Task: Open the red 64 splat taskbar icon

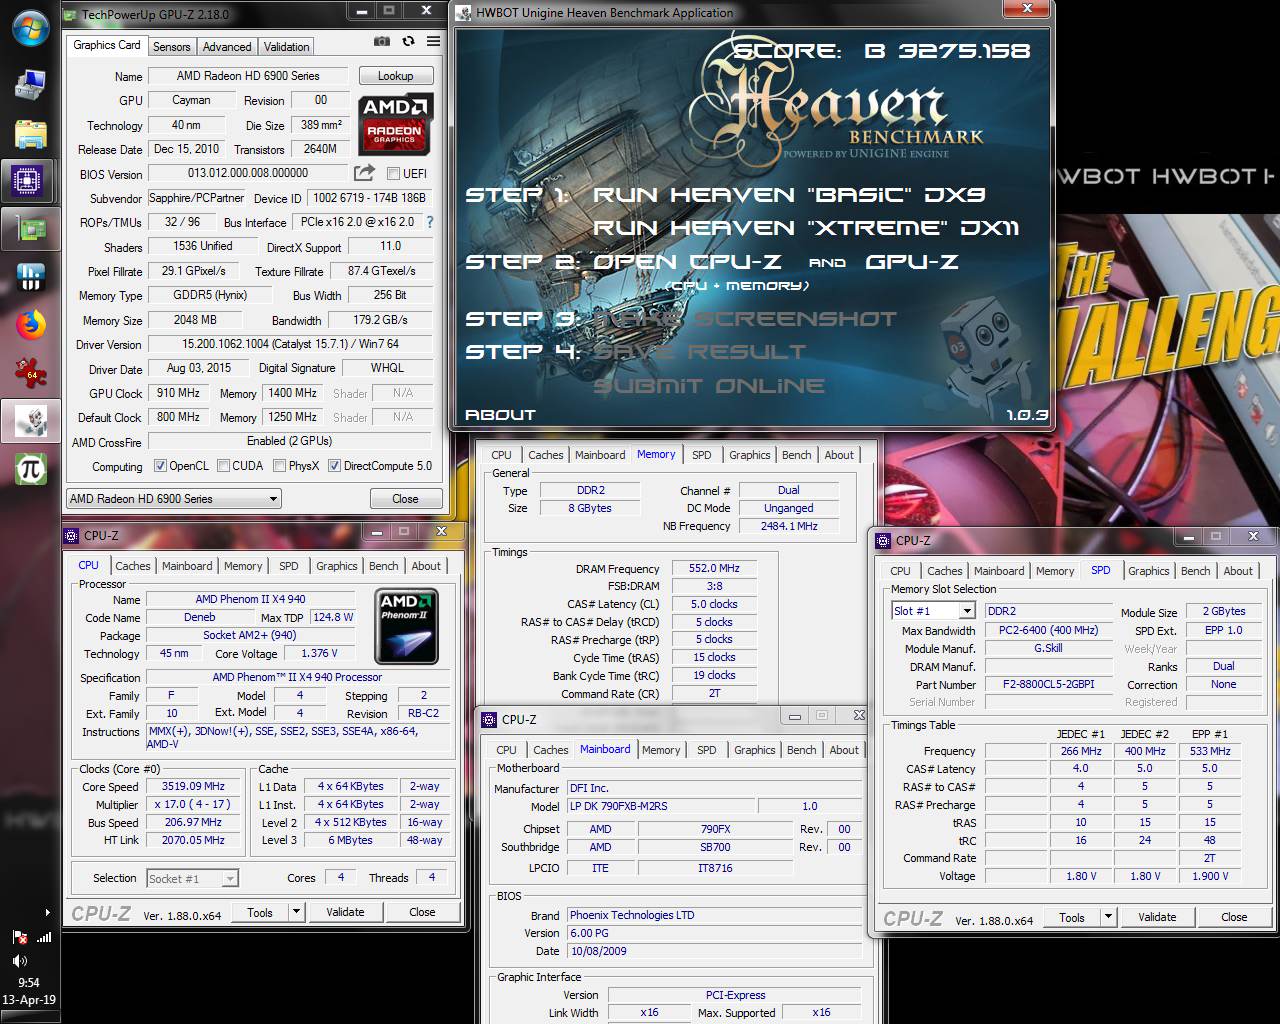Action: pyautogui.click(x=31, y=373)
